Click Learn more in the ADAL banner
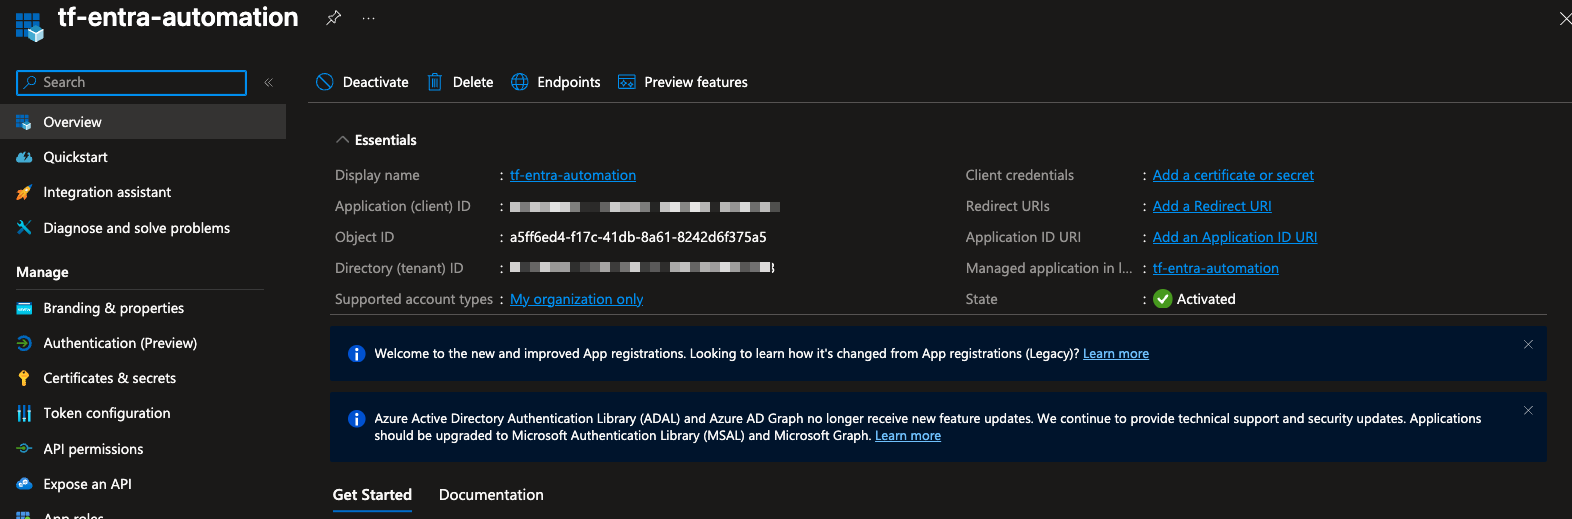 point(908,436)
